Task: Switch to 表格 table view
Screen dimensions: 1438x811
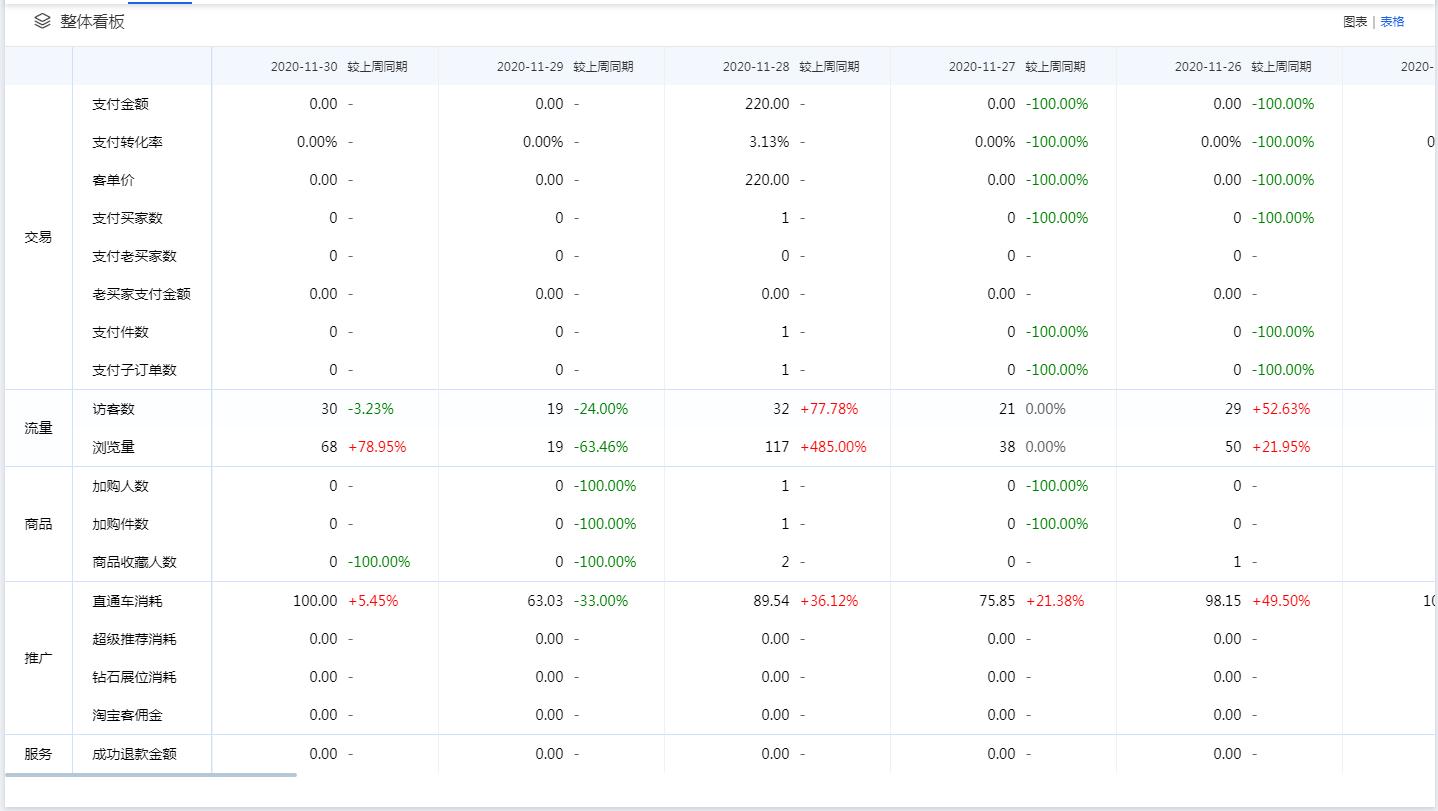Action: pyautogui.click(x=1392, y=22)
